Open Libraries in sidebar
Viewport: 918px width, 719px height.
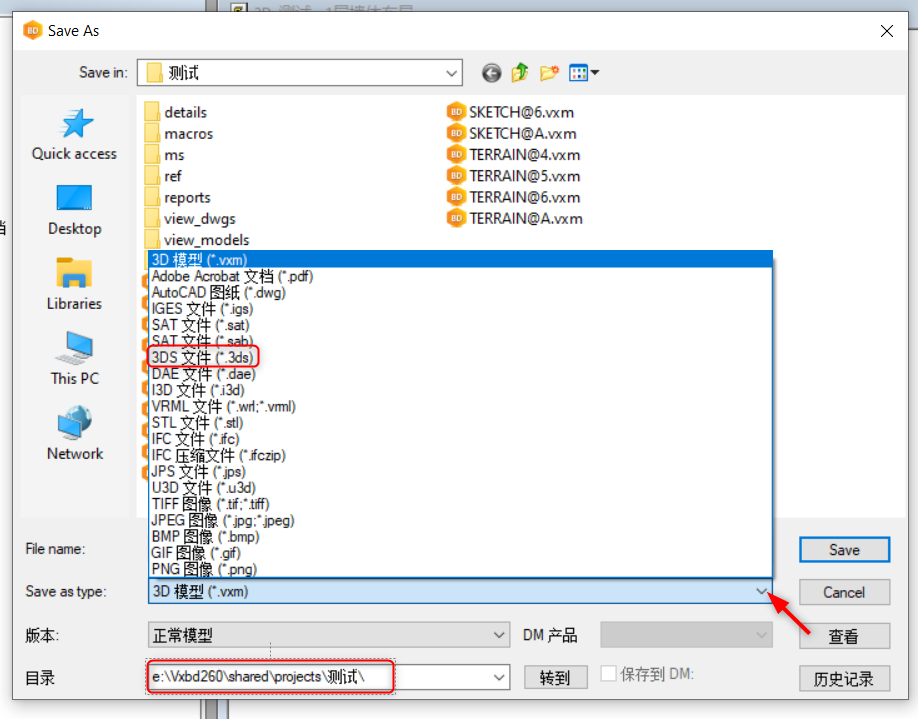(74, 285)
